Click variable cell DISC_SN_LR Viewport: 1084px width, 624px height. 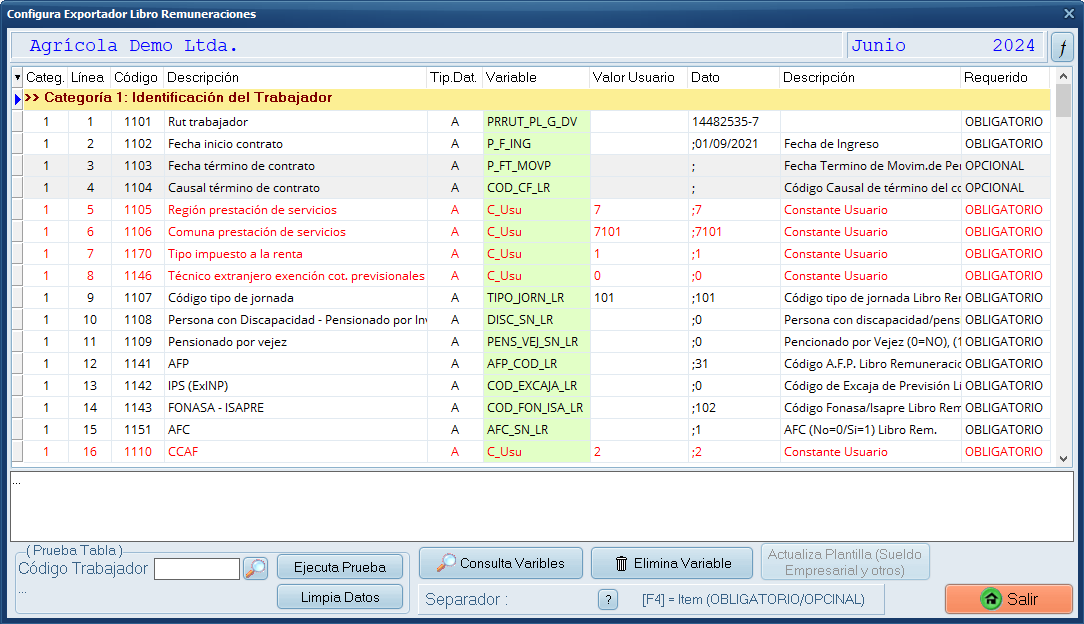point(536,320)
